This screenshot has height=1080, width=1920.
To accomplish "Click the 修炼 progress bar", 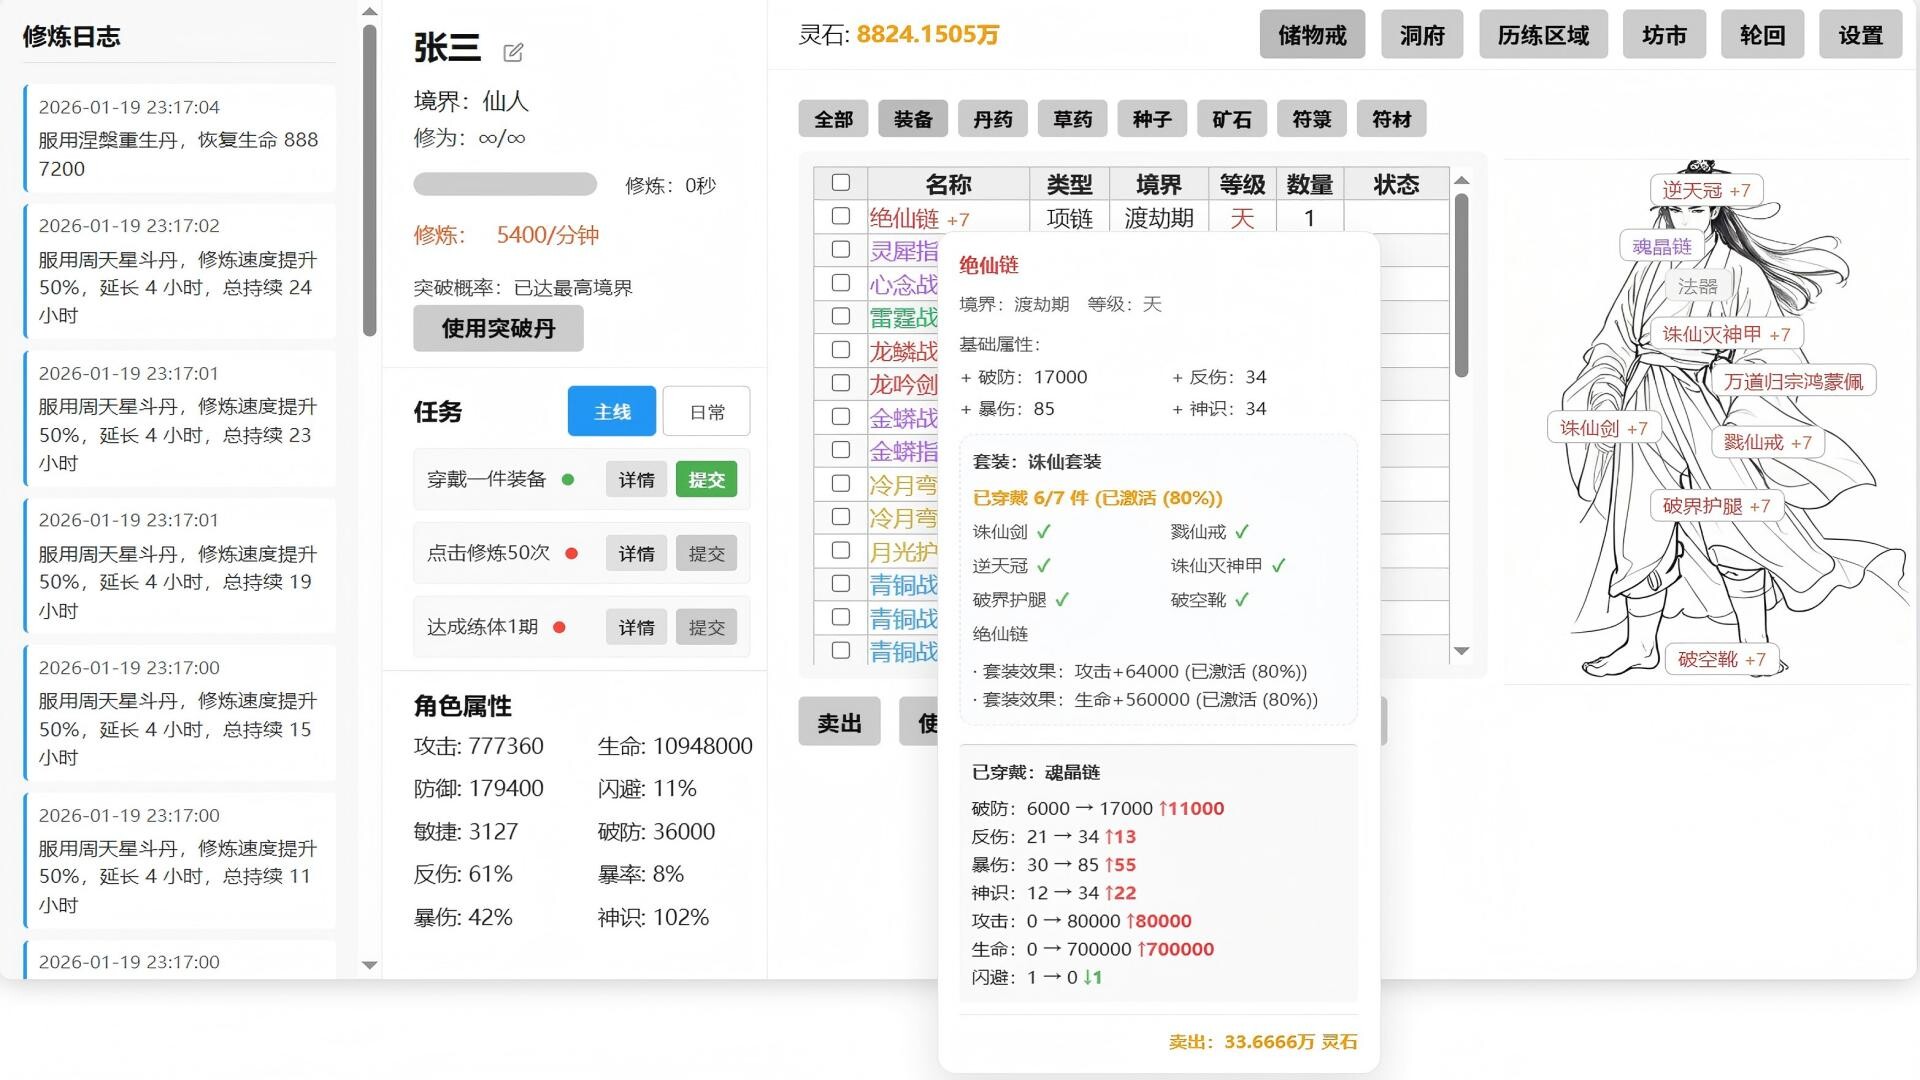I will click(x=505, y=184).
